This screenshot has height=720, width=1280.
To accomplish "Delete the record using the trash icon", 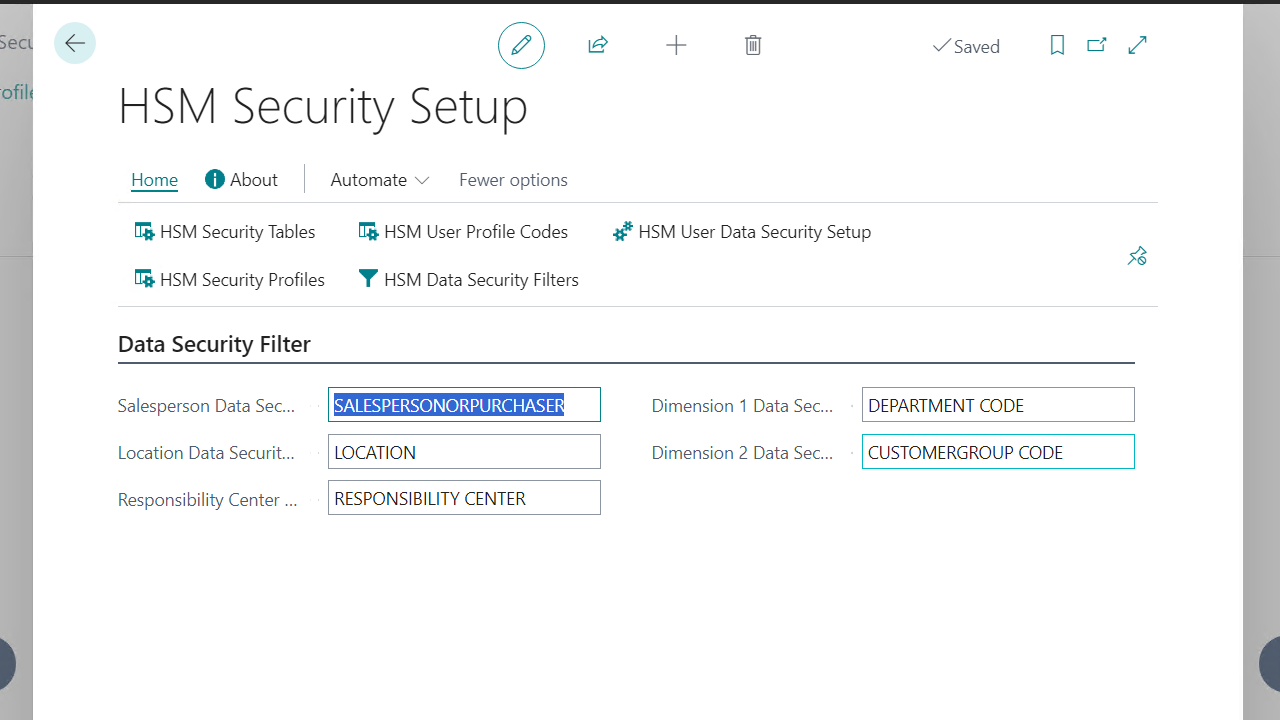I will click(753, 45).
